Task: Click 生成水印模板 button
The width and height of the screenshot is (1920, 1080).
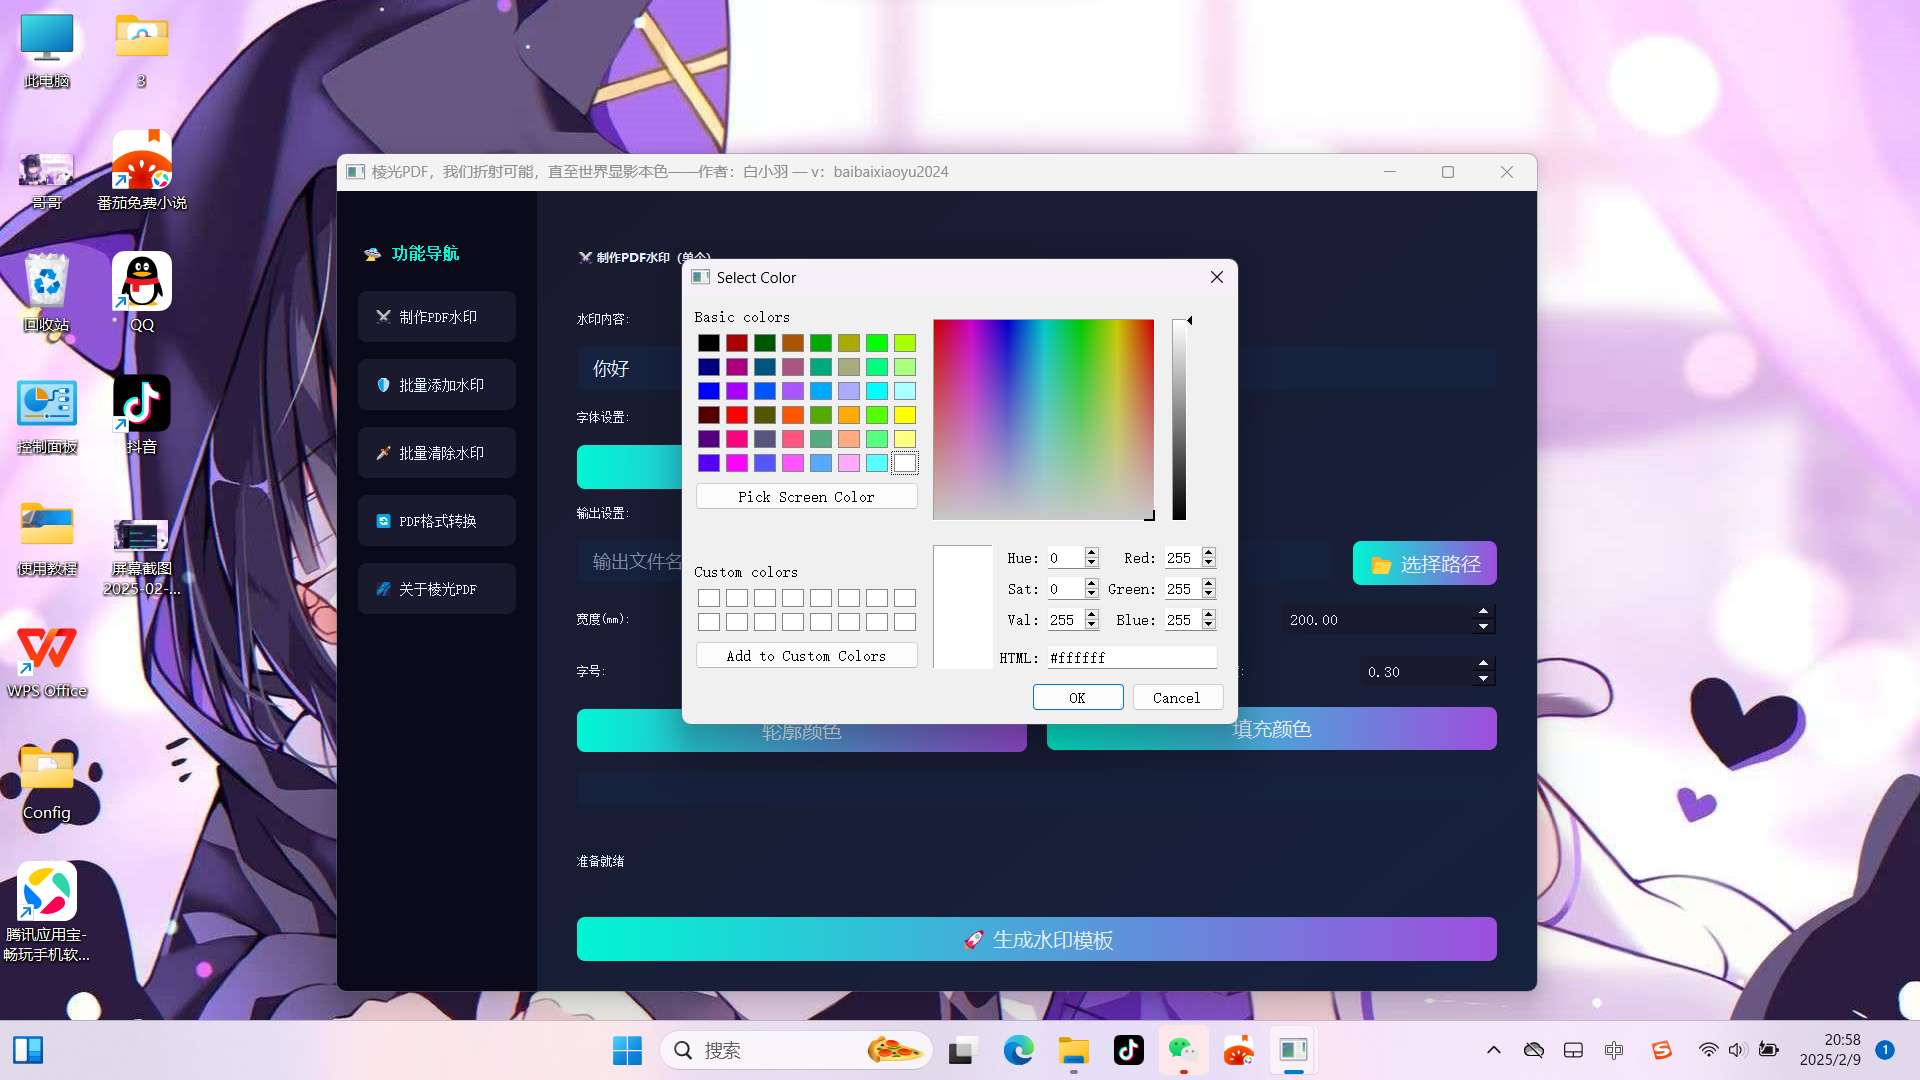Action: click(1036, 940)
